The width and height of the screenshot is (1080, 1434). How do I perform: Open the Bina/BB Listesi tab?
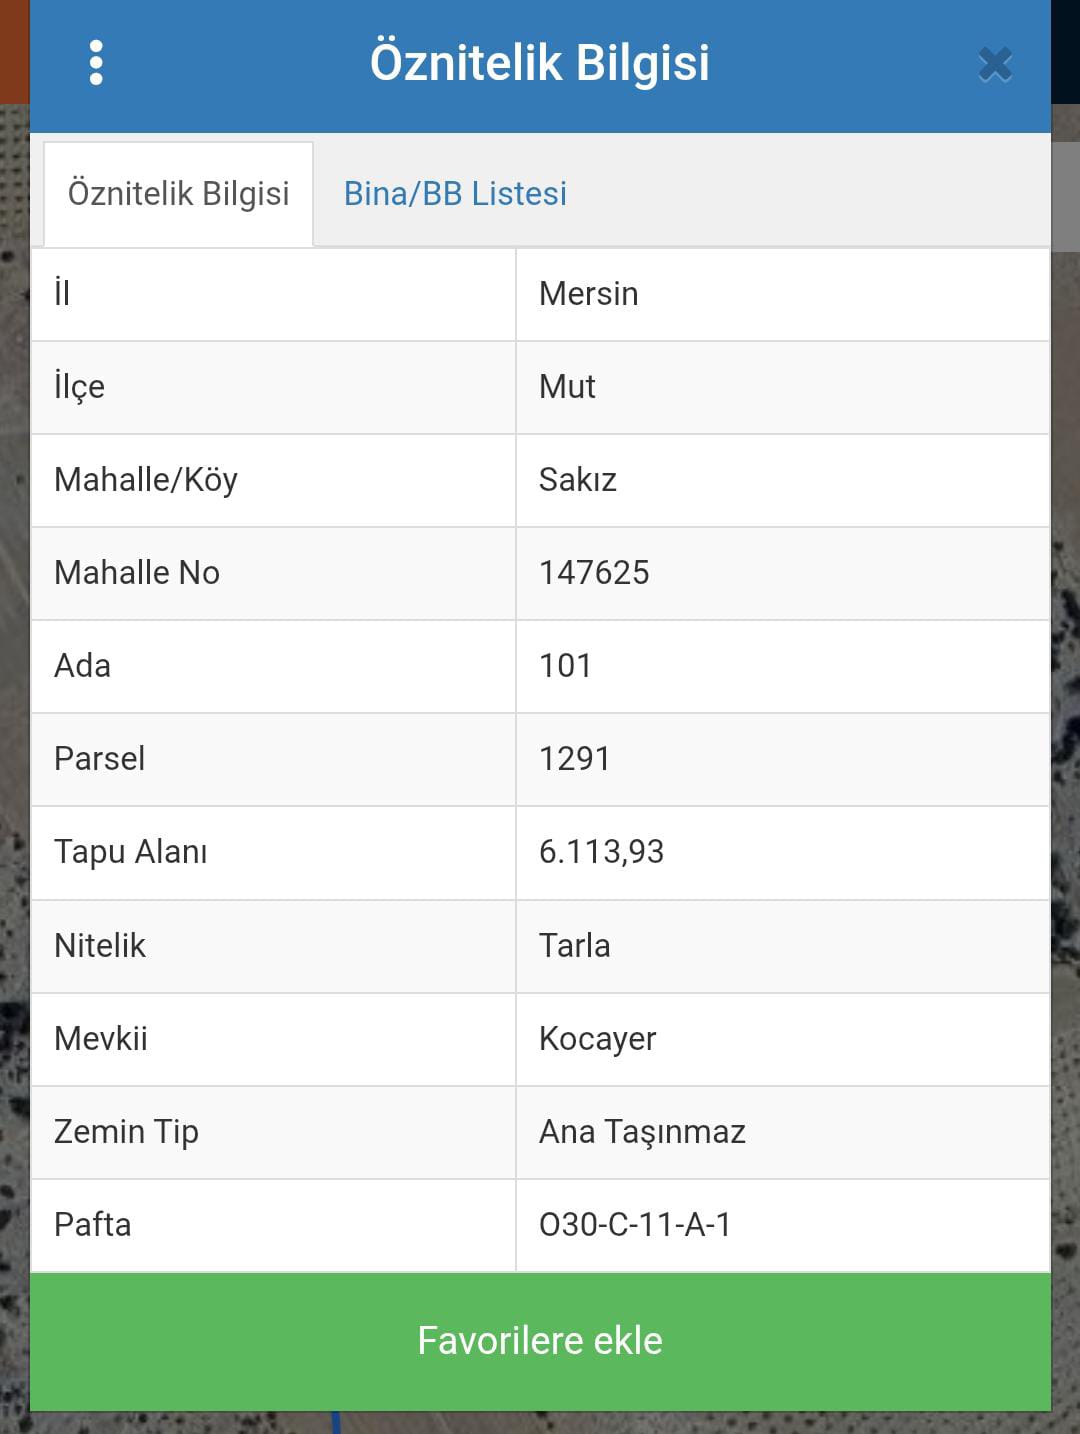(455, 194)
